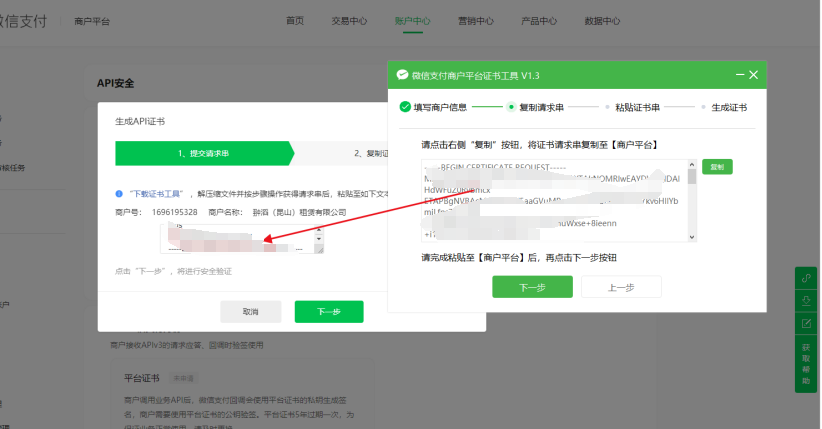Screen dimensions: 822x429
Task: Open the 首页 nav tab
Action: tap(295, 20)
